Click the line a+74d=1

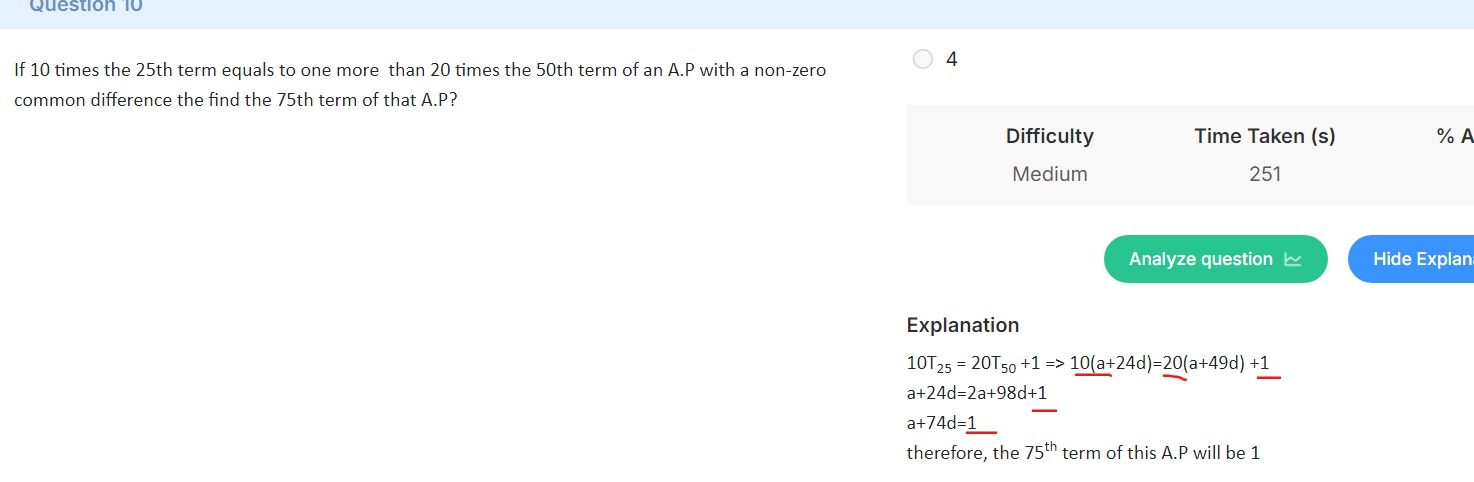pos(941,423)
